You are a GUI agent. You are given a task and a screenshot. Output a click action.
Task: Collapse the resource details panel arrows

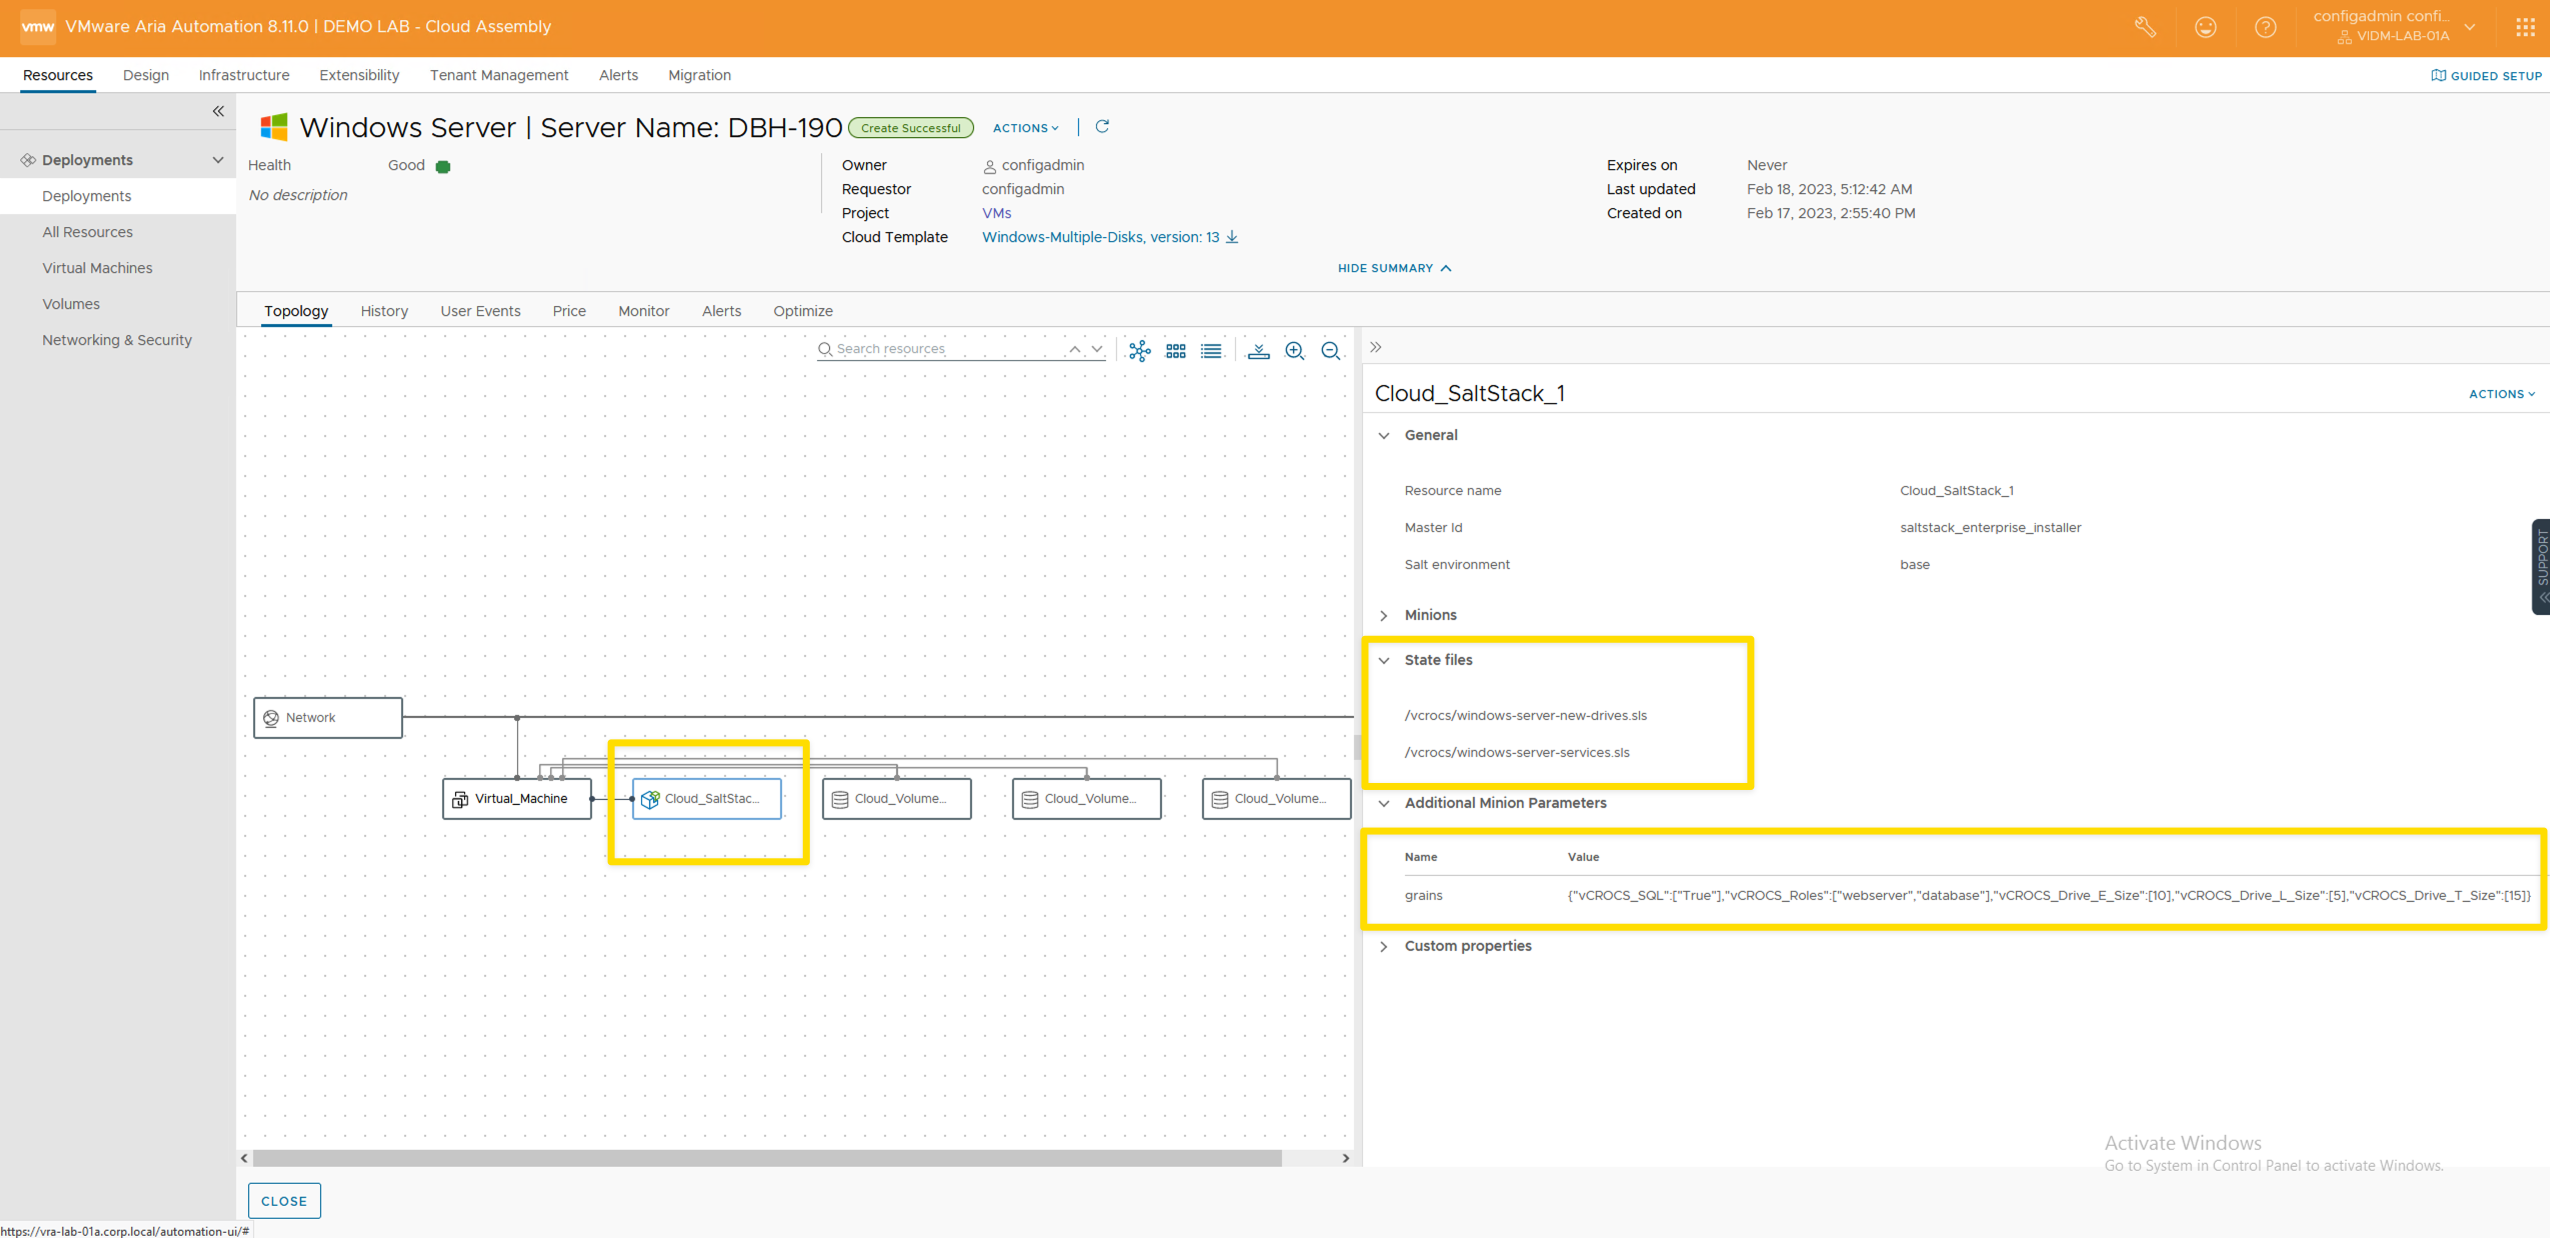[1376, 347]
